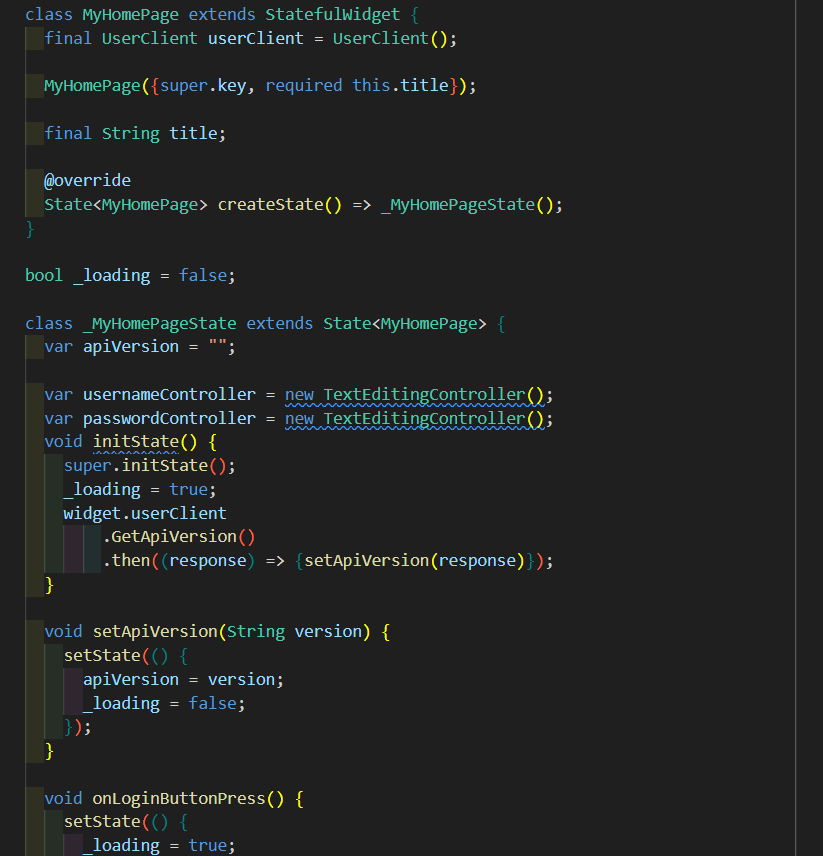
Task: Click the @override annotation
Action: 87,180
